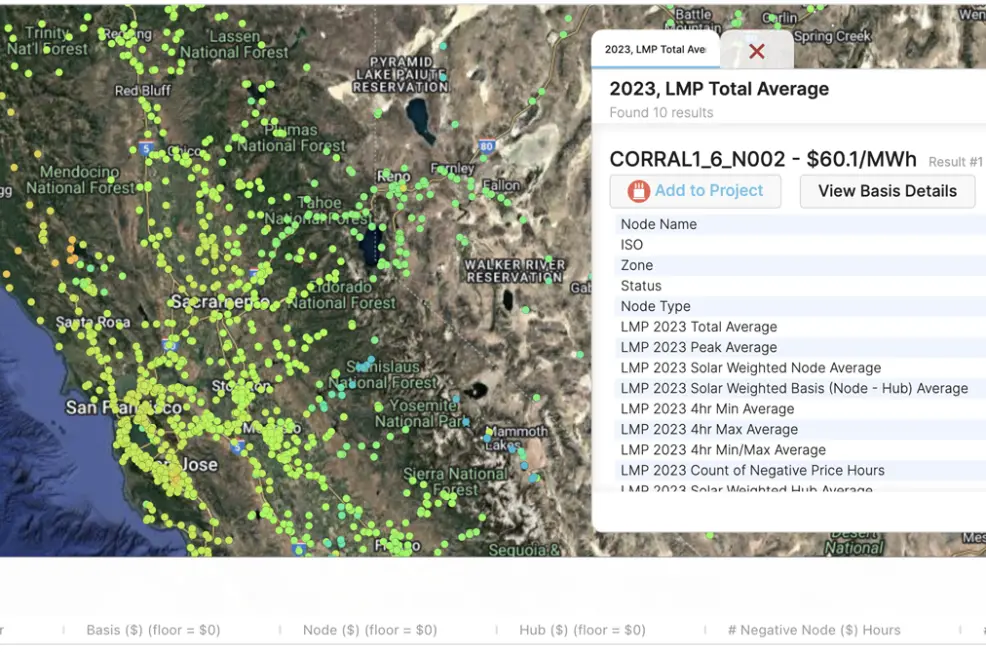Screen dimensions: 986x658
Task: Click '# Negative Node ($) Hours' column header
Action: point(814,630)
